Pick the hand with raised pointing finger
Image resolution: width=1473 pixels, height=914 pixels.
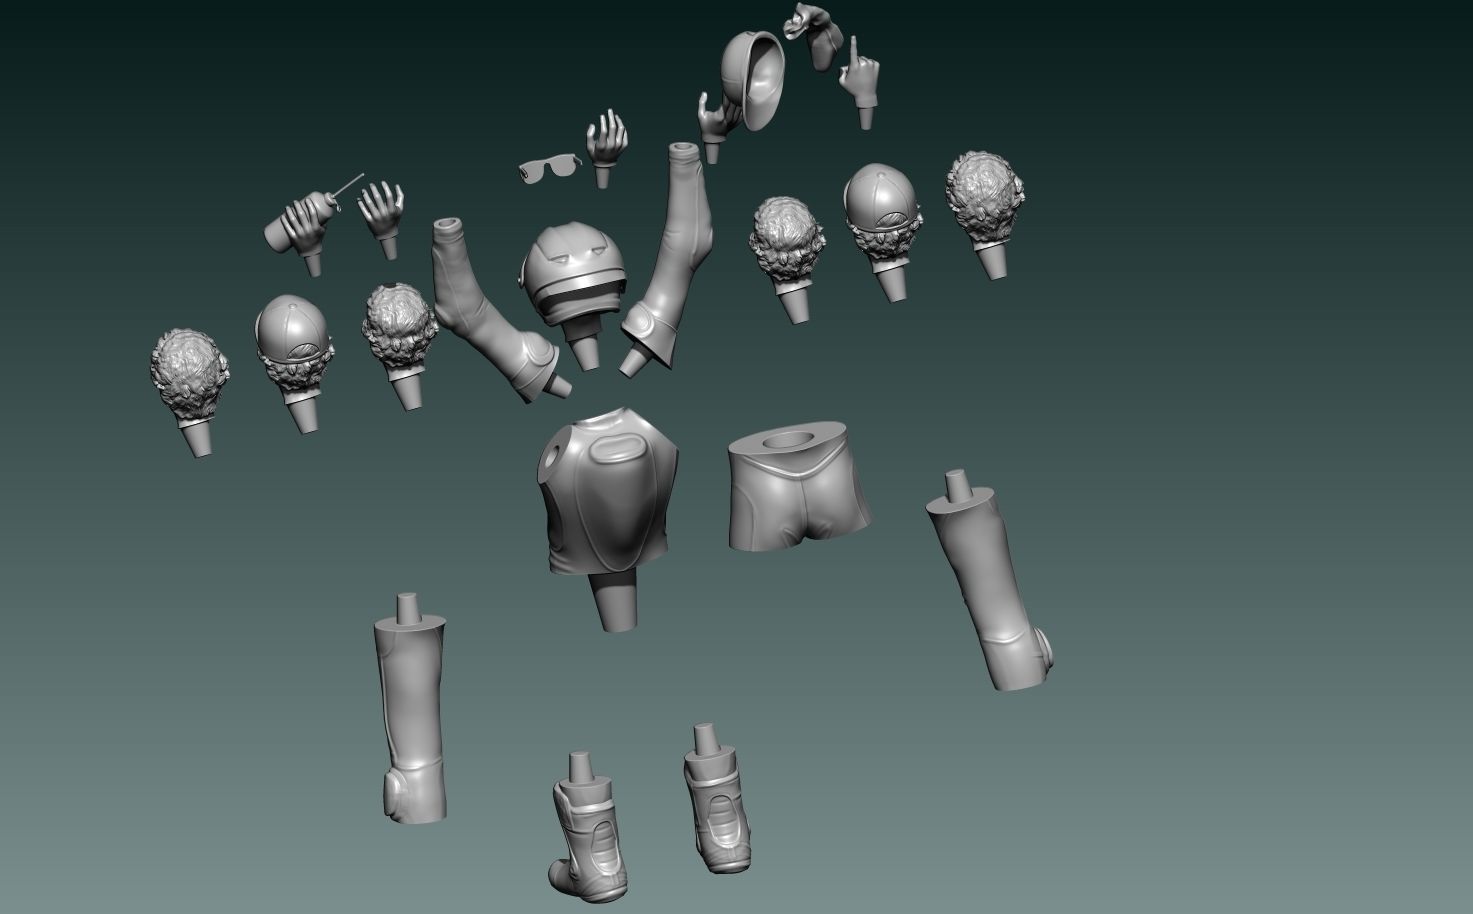click(x=859, y=83)
